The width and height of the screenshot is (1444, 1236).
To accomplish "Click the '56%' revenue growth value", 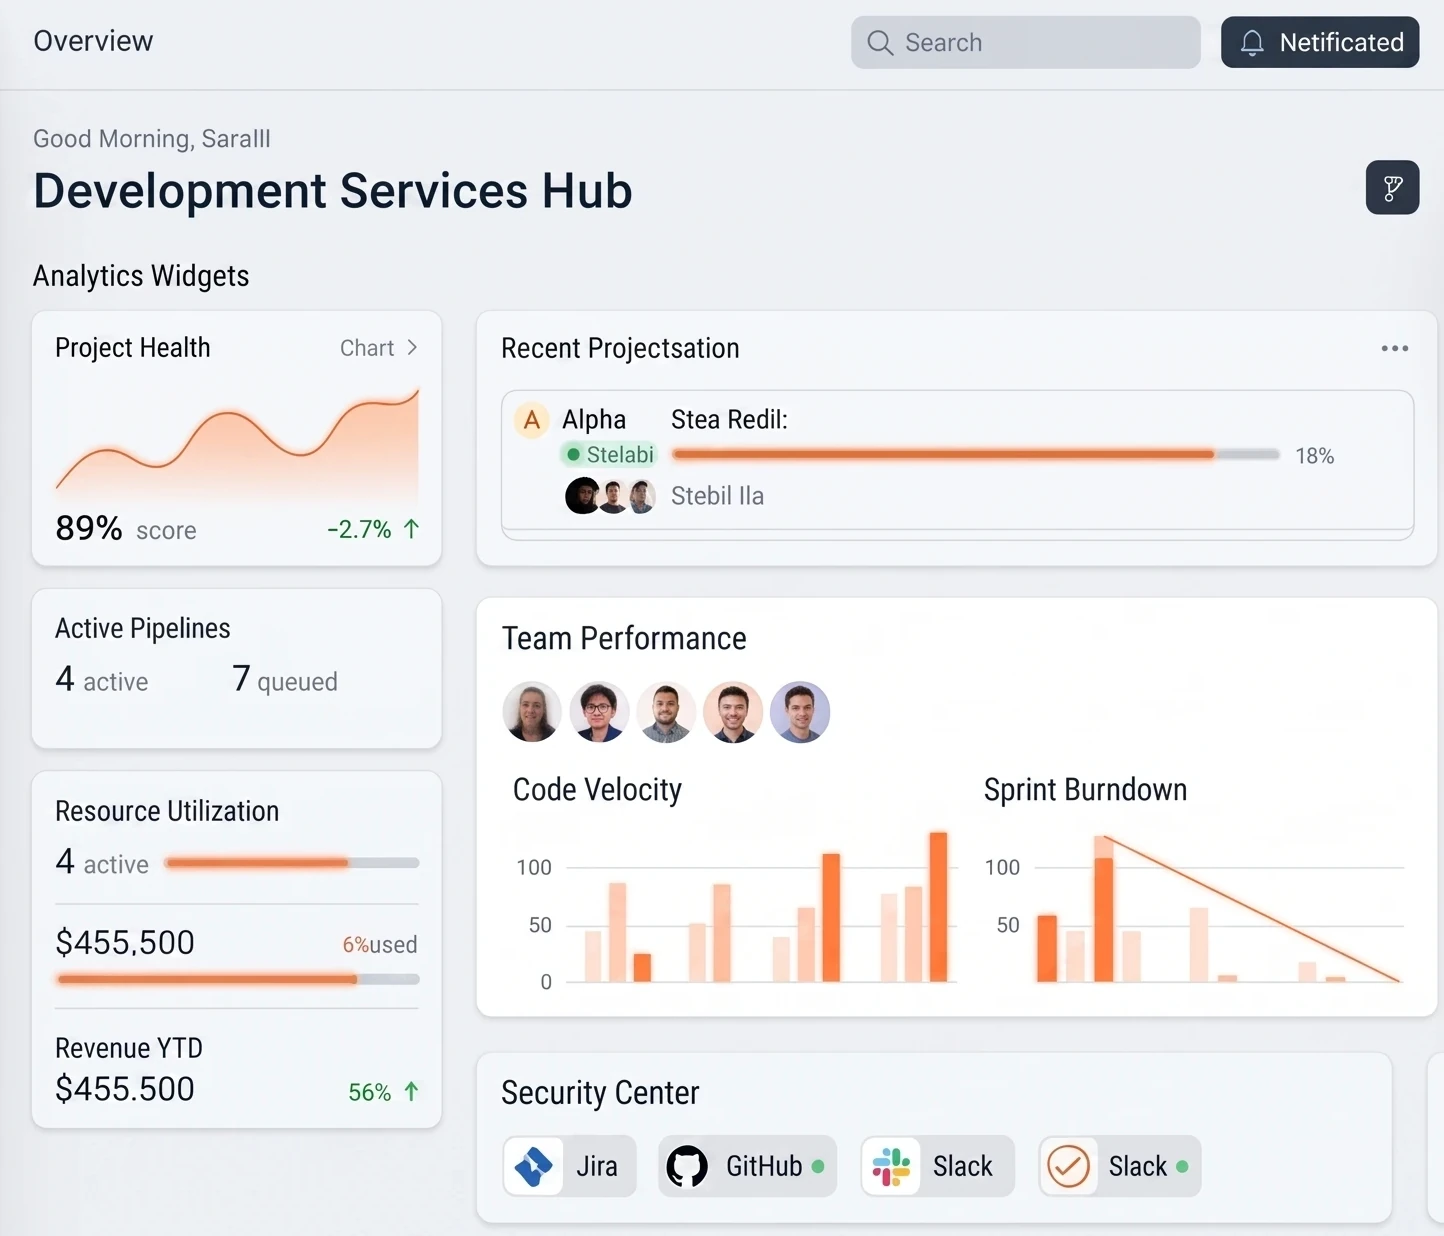I will pyautogui.click(x=369, y=1092).
